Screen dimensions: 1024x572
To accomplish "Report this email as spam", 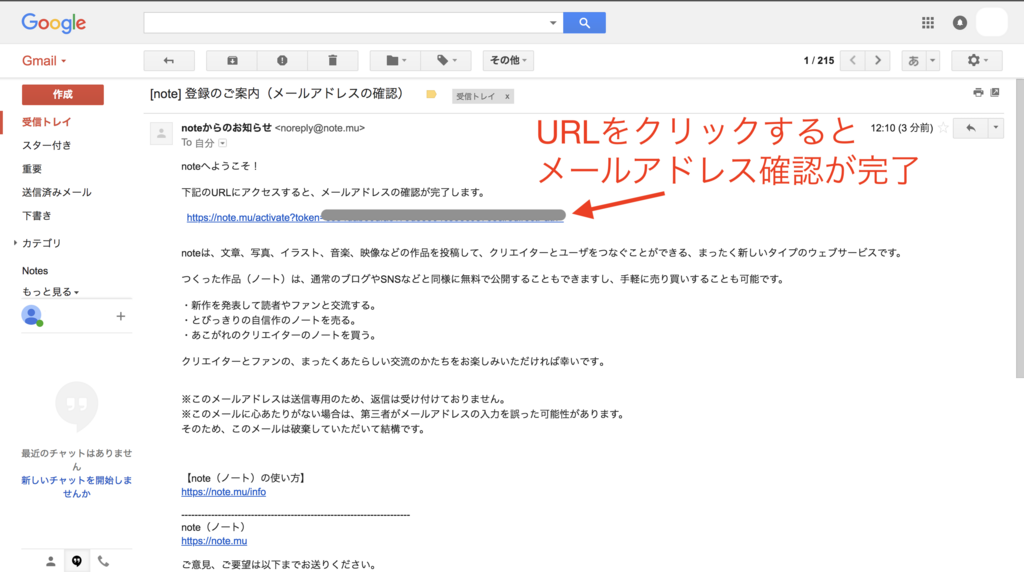I will (282, 60).
